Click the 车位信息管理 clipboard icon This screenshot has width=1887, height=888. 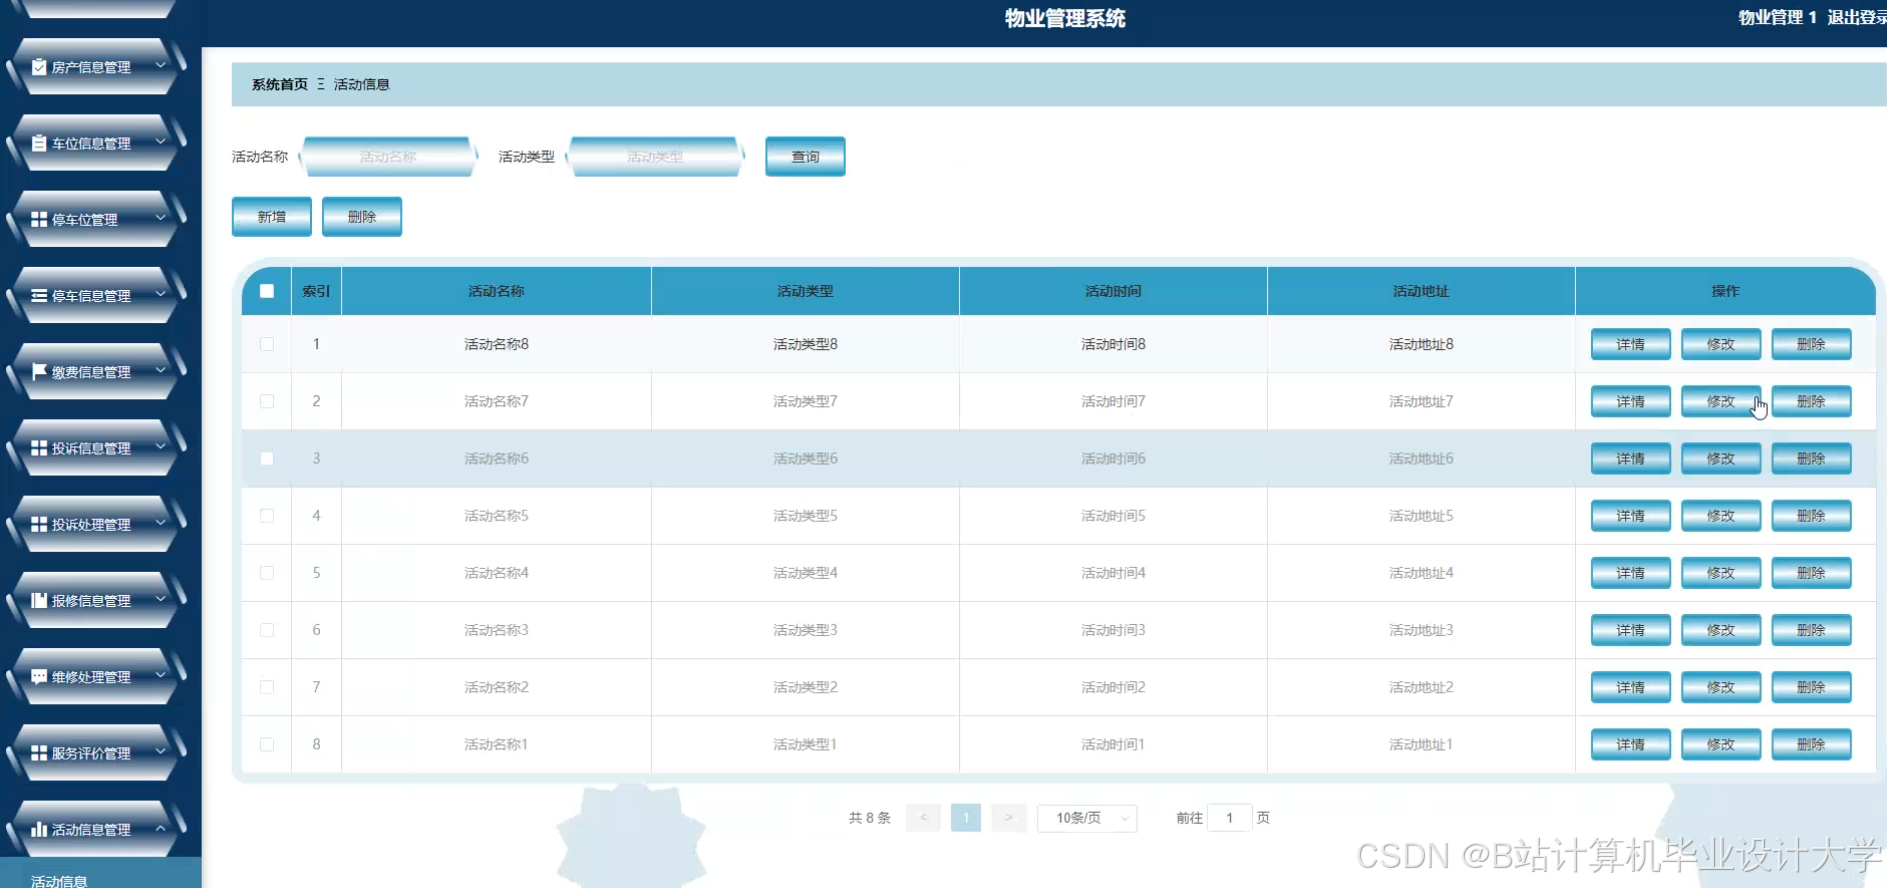(x=39, y=143)
